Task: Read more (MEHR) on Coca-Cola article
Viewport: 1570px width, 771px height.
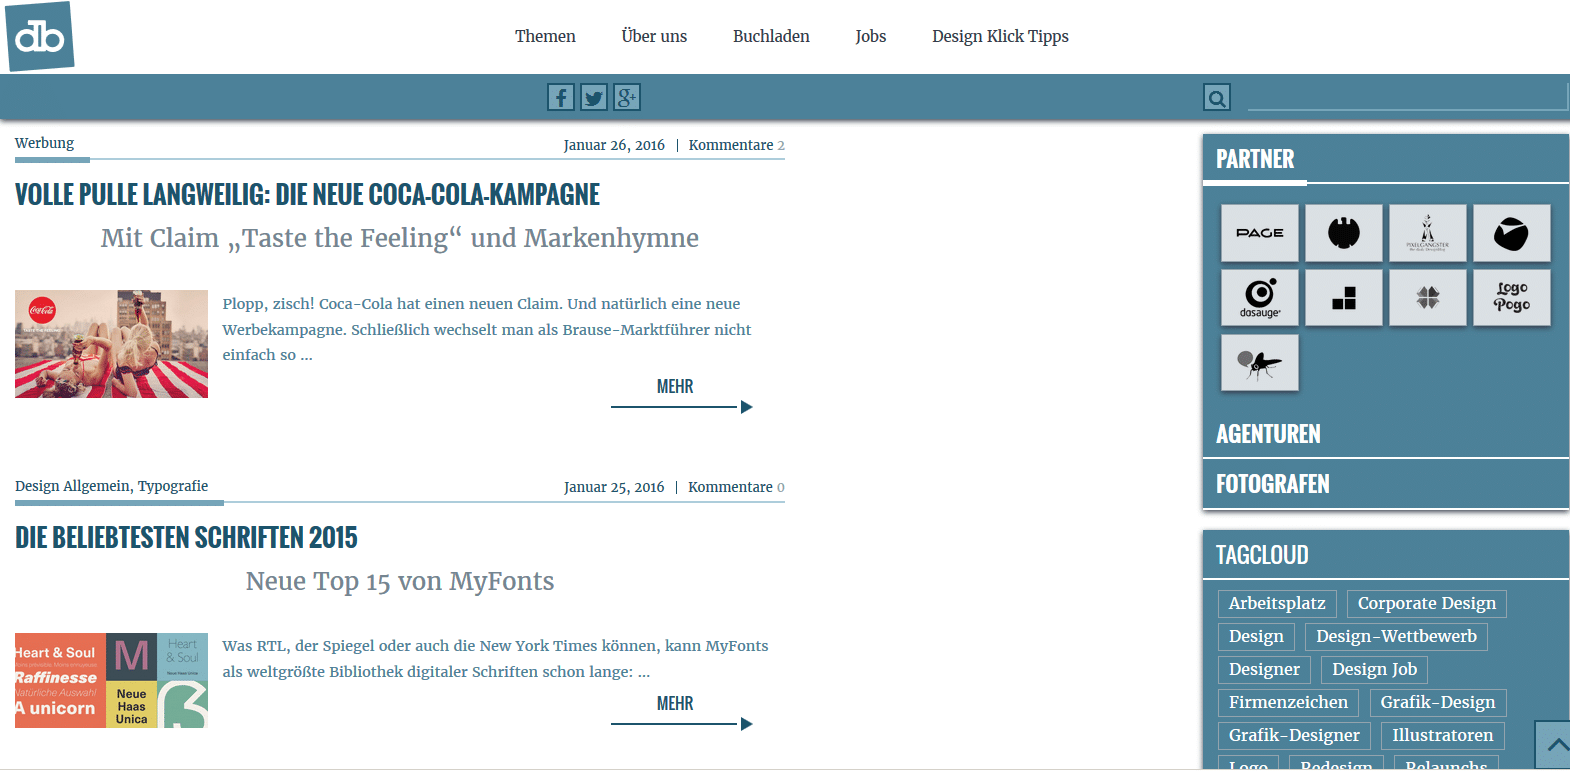Action: click(x=675, y=386)
